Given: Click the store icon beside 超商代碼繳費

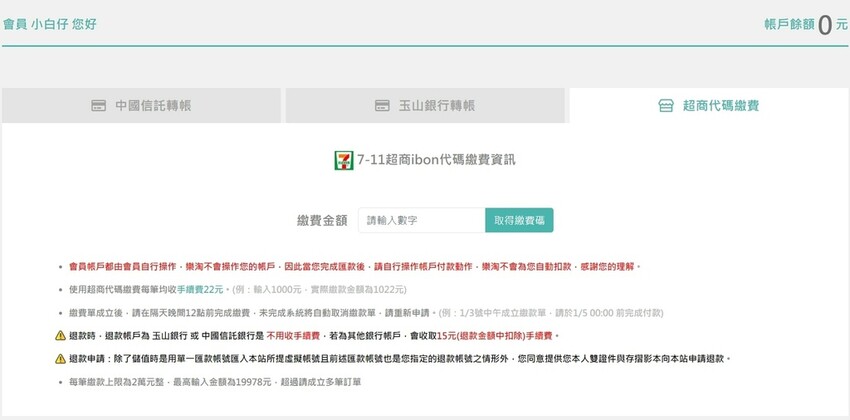Looking at the screenshot, I should click(x=666, y=106).
